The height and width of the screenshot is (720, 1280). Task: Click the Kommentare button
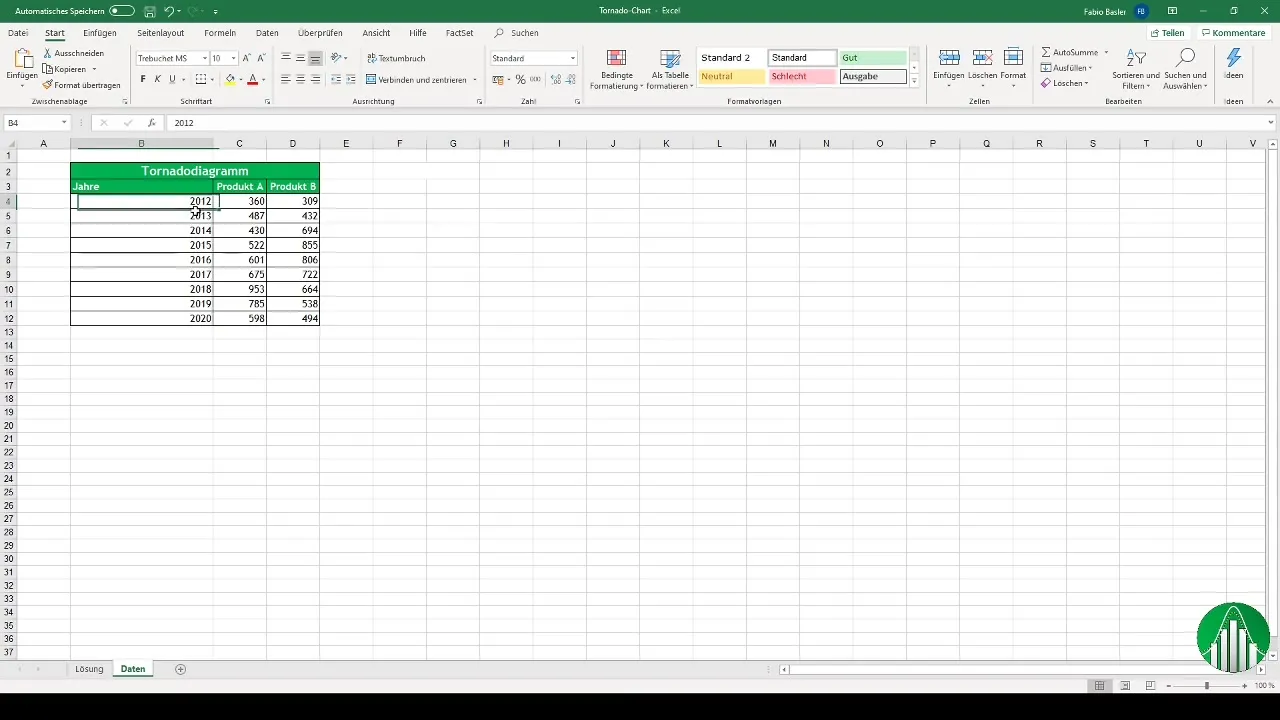[x=1233, y=33]
